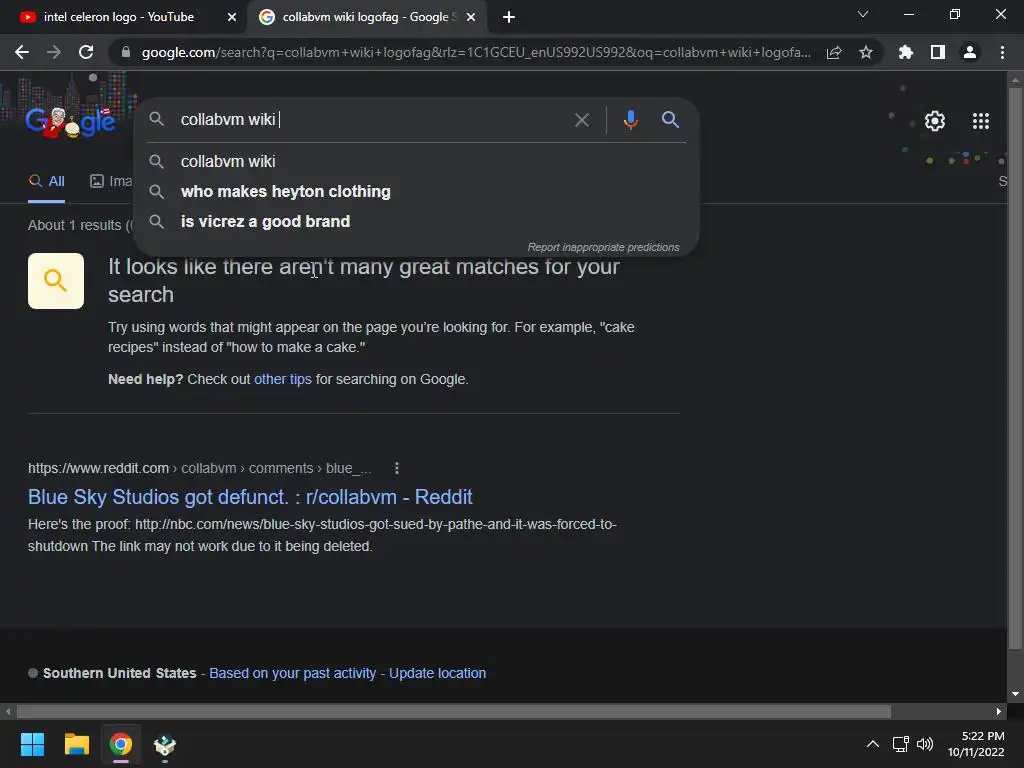Open Google quick settings gear
Viewport: 1024px width, 768px height.
(935, 121)
